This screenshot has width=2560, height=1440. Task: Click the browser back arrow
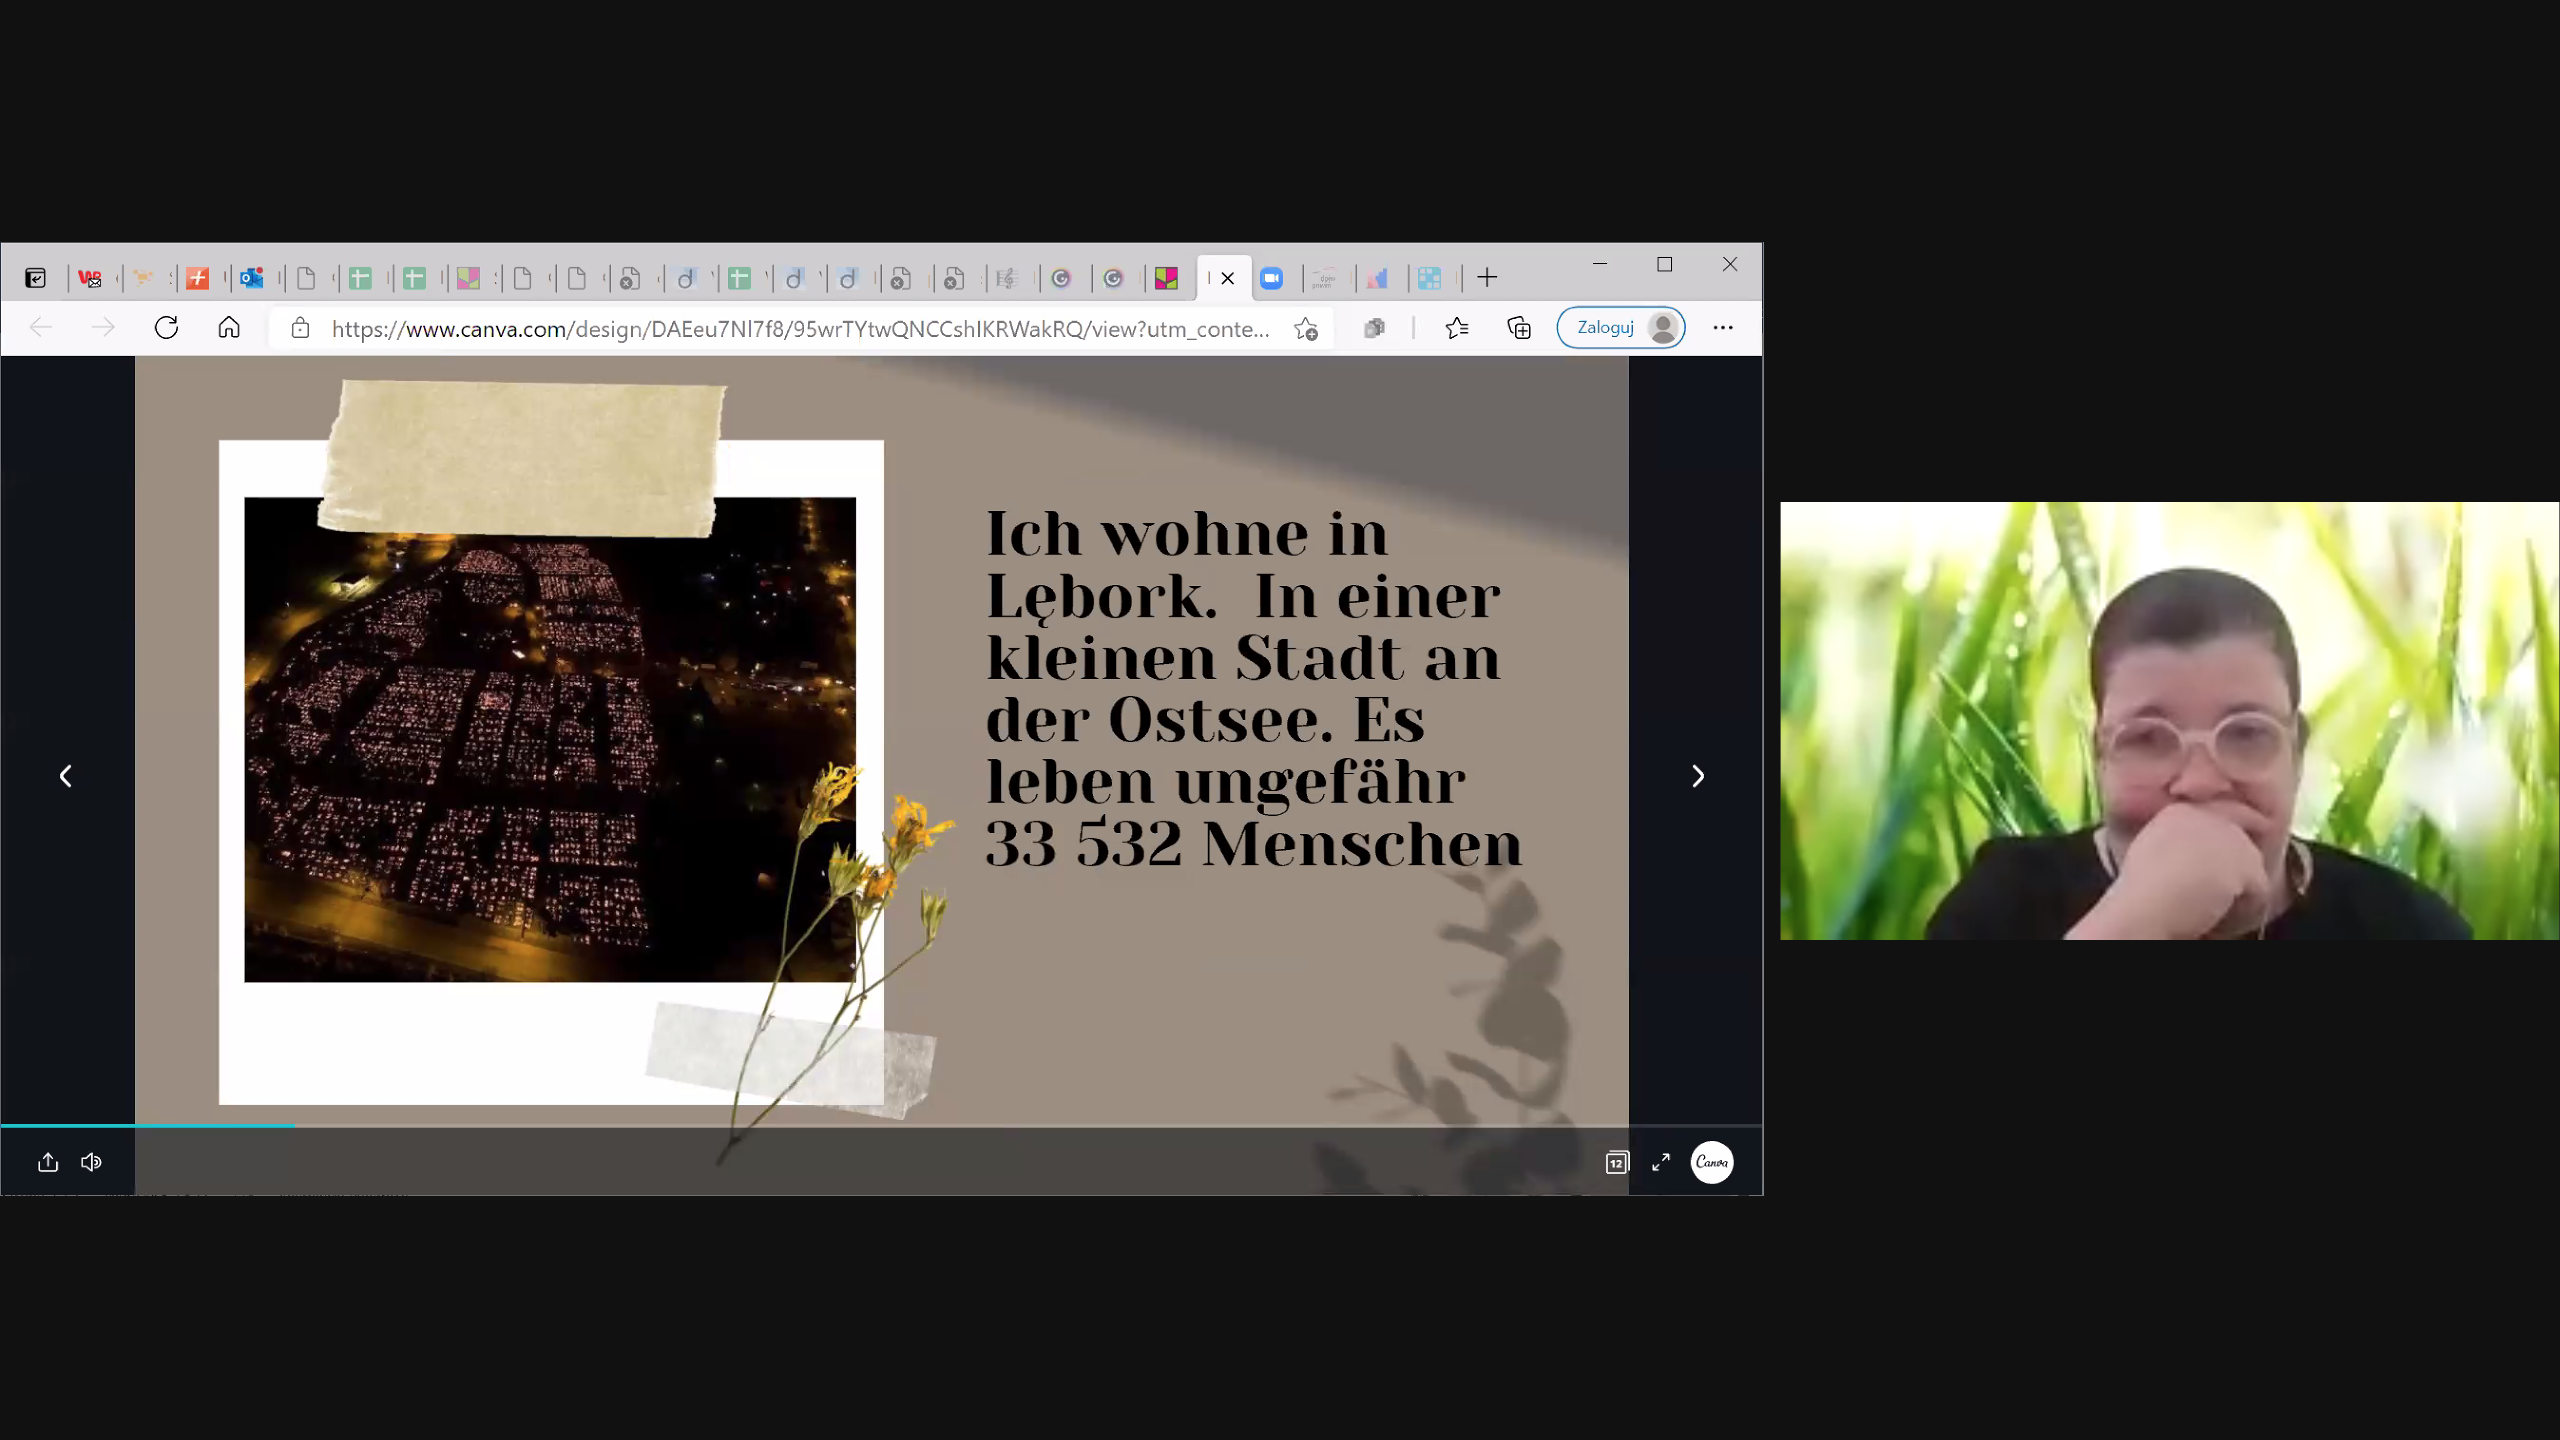(40, 328)
